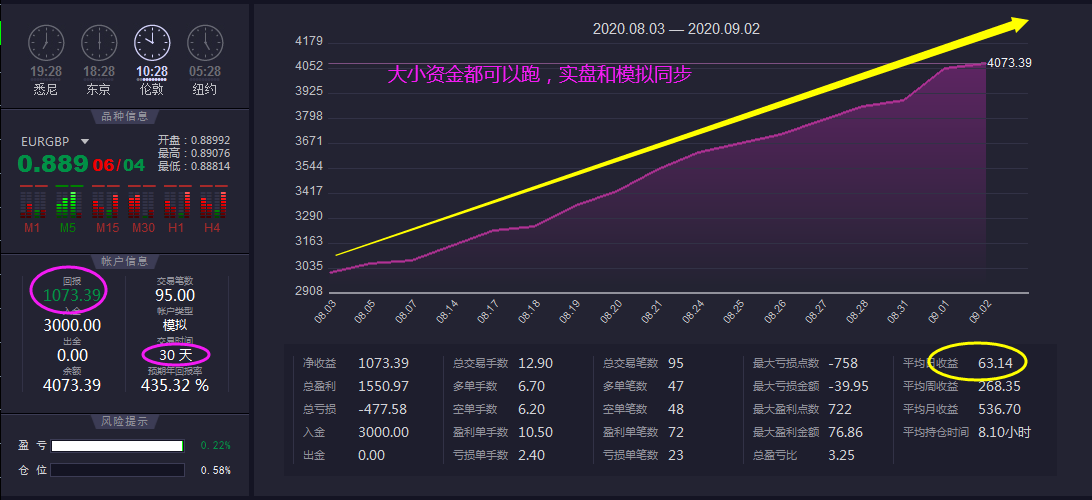Pick the H4 timeframe signal meter
Screen dimensions: 1092x500
pos(212,202)
